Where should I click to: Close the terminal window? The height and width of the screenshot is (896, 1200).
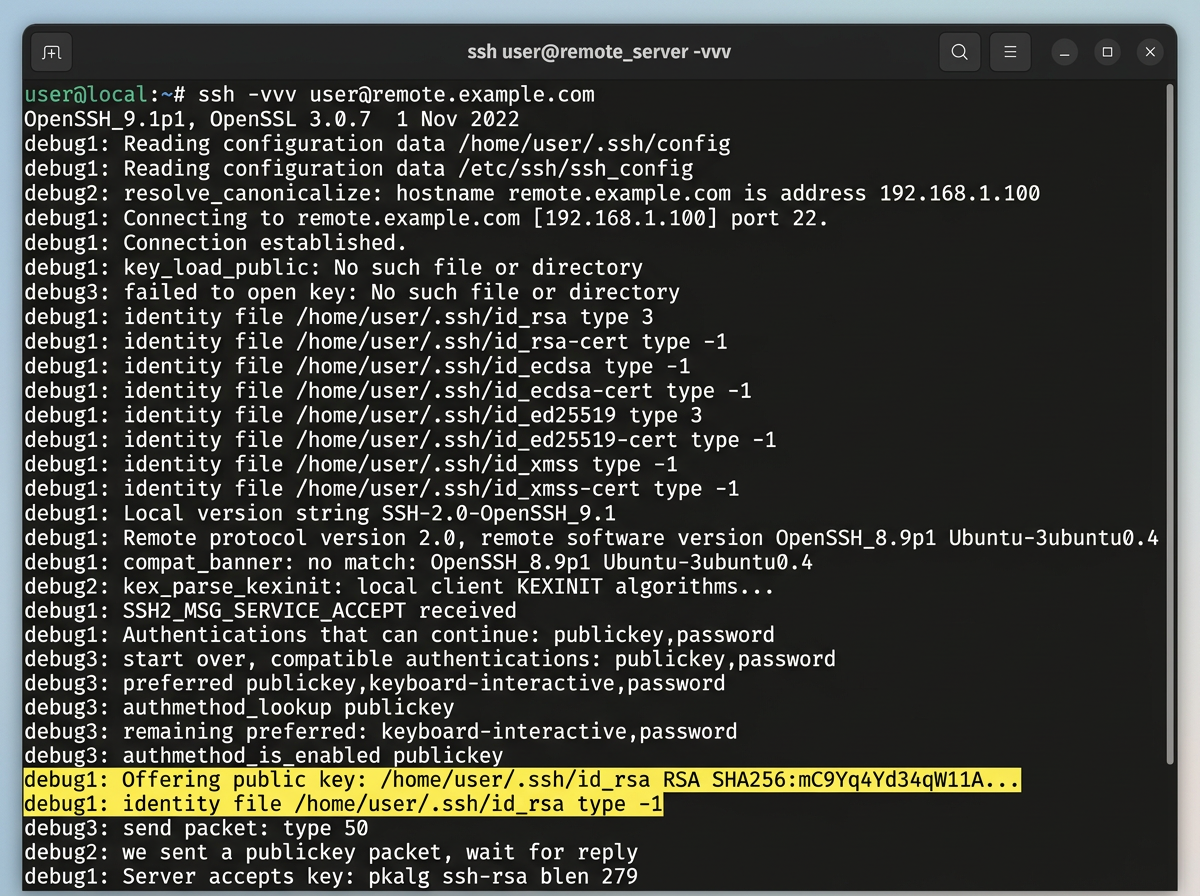point(1151,52)
